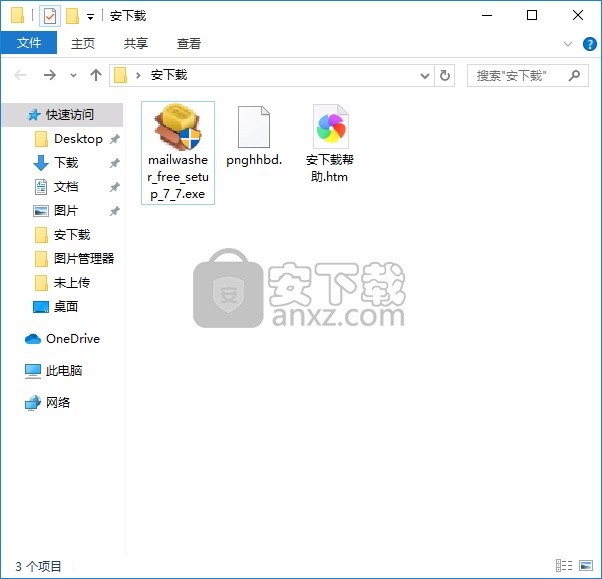Select the 安下载帮助.htm file icon
This screenshot has height=579, width=602.
point(330,127)
